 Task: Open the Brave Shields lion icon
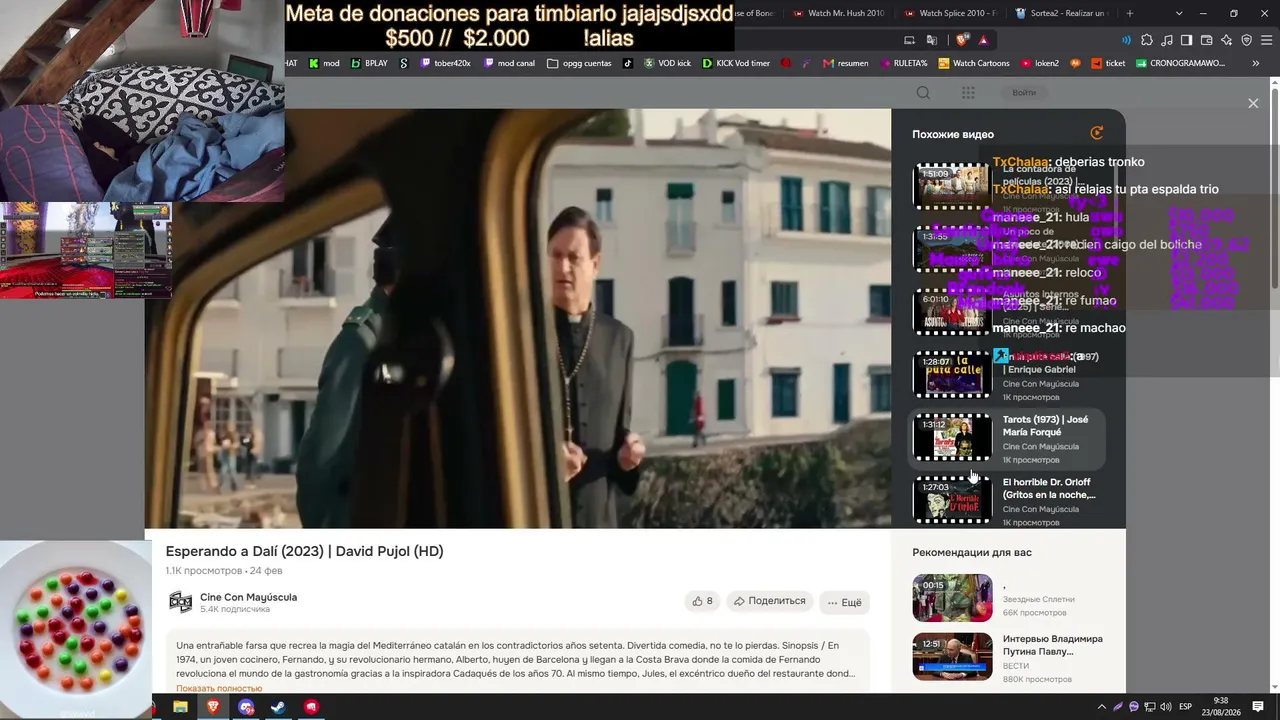962,40
